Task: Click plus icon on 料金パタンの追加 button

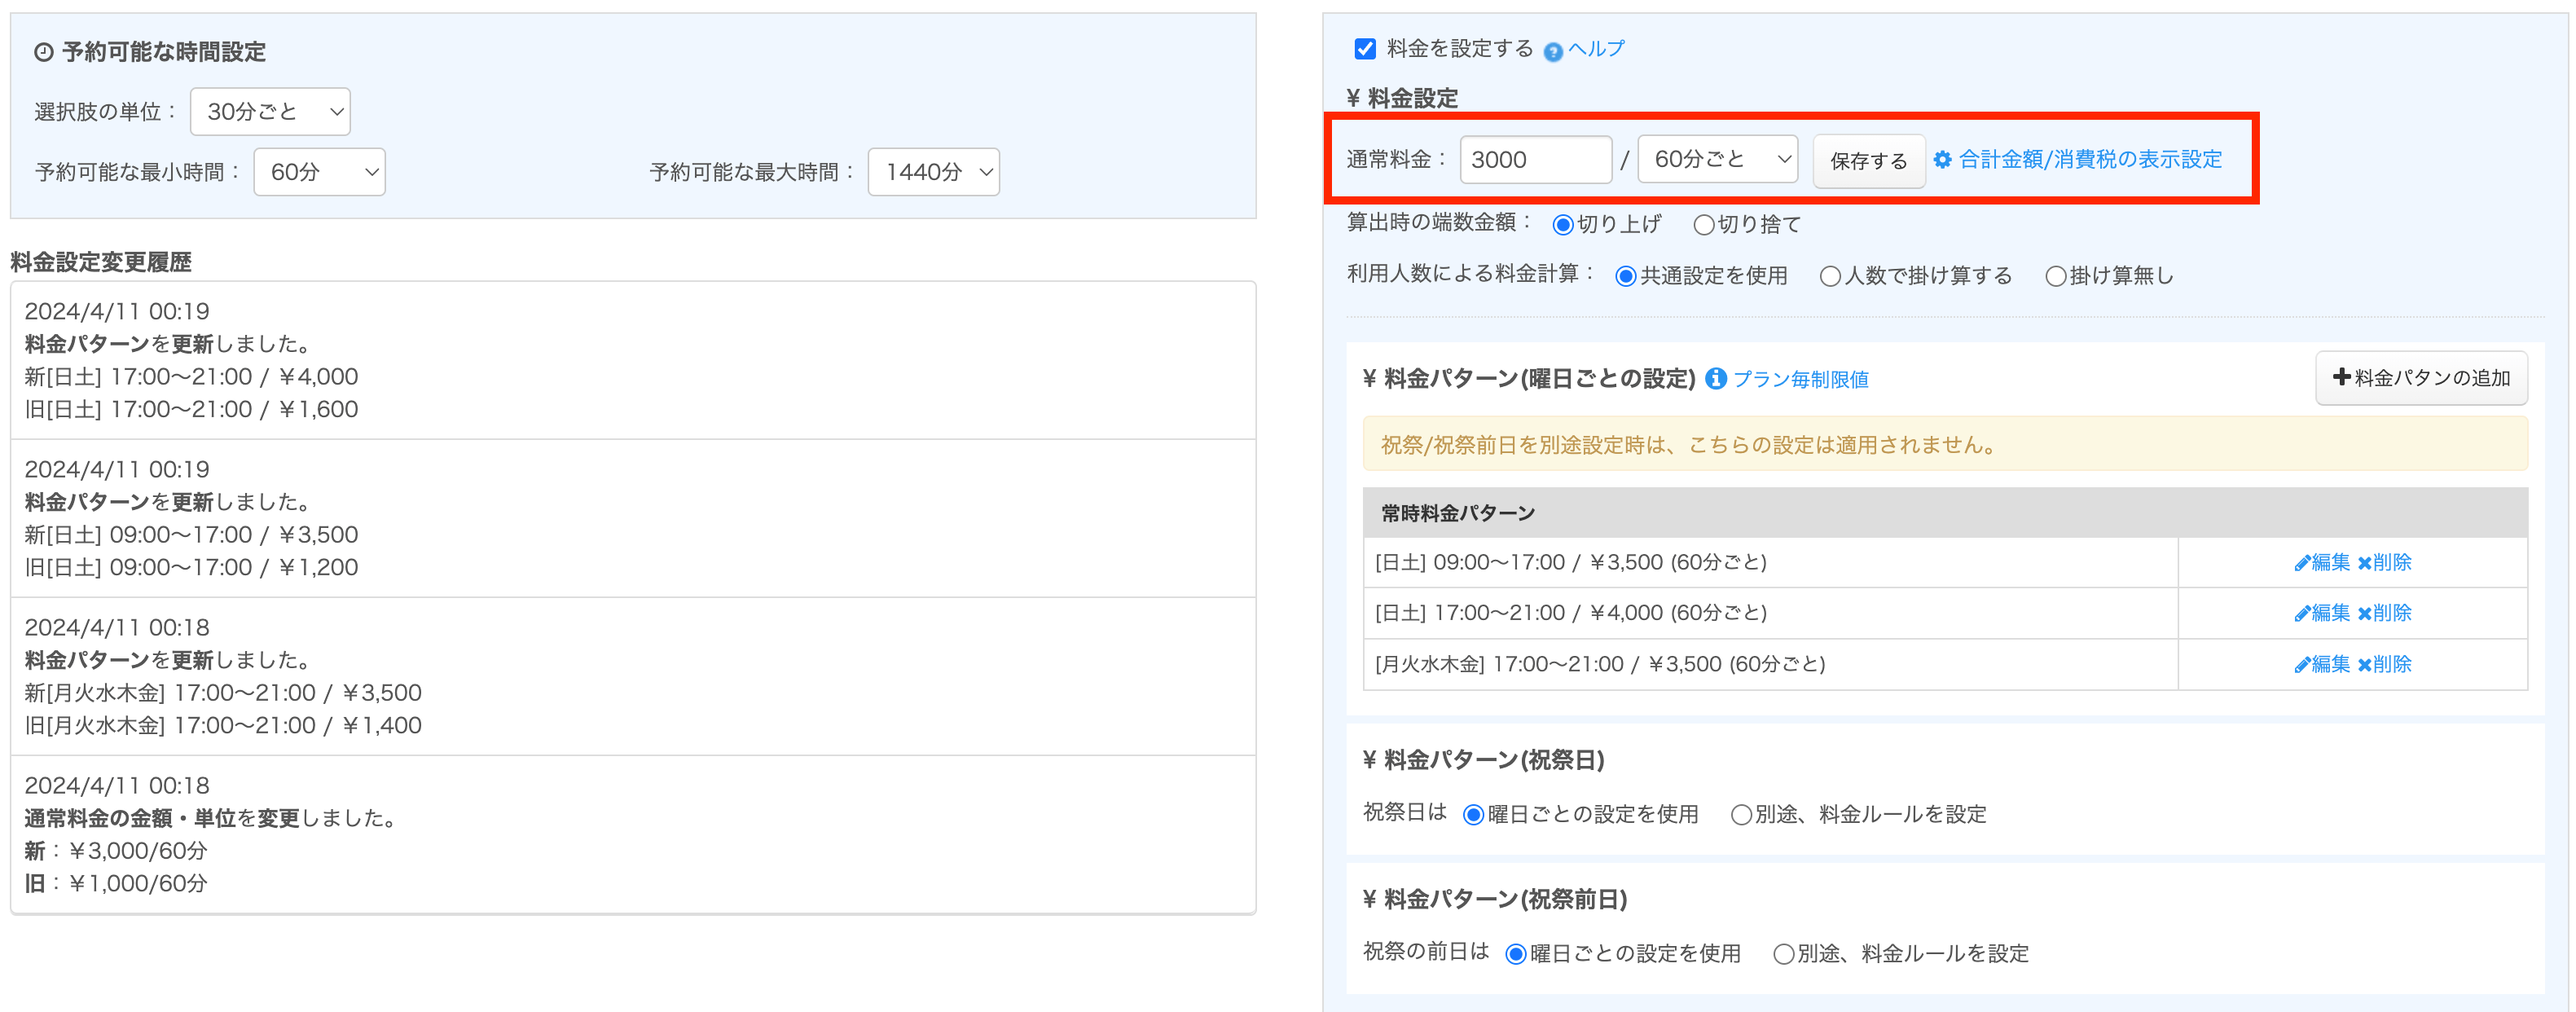Action: click(2341, 377)
